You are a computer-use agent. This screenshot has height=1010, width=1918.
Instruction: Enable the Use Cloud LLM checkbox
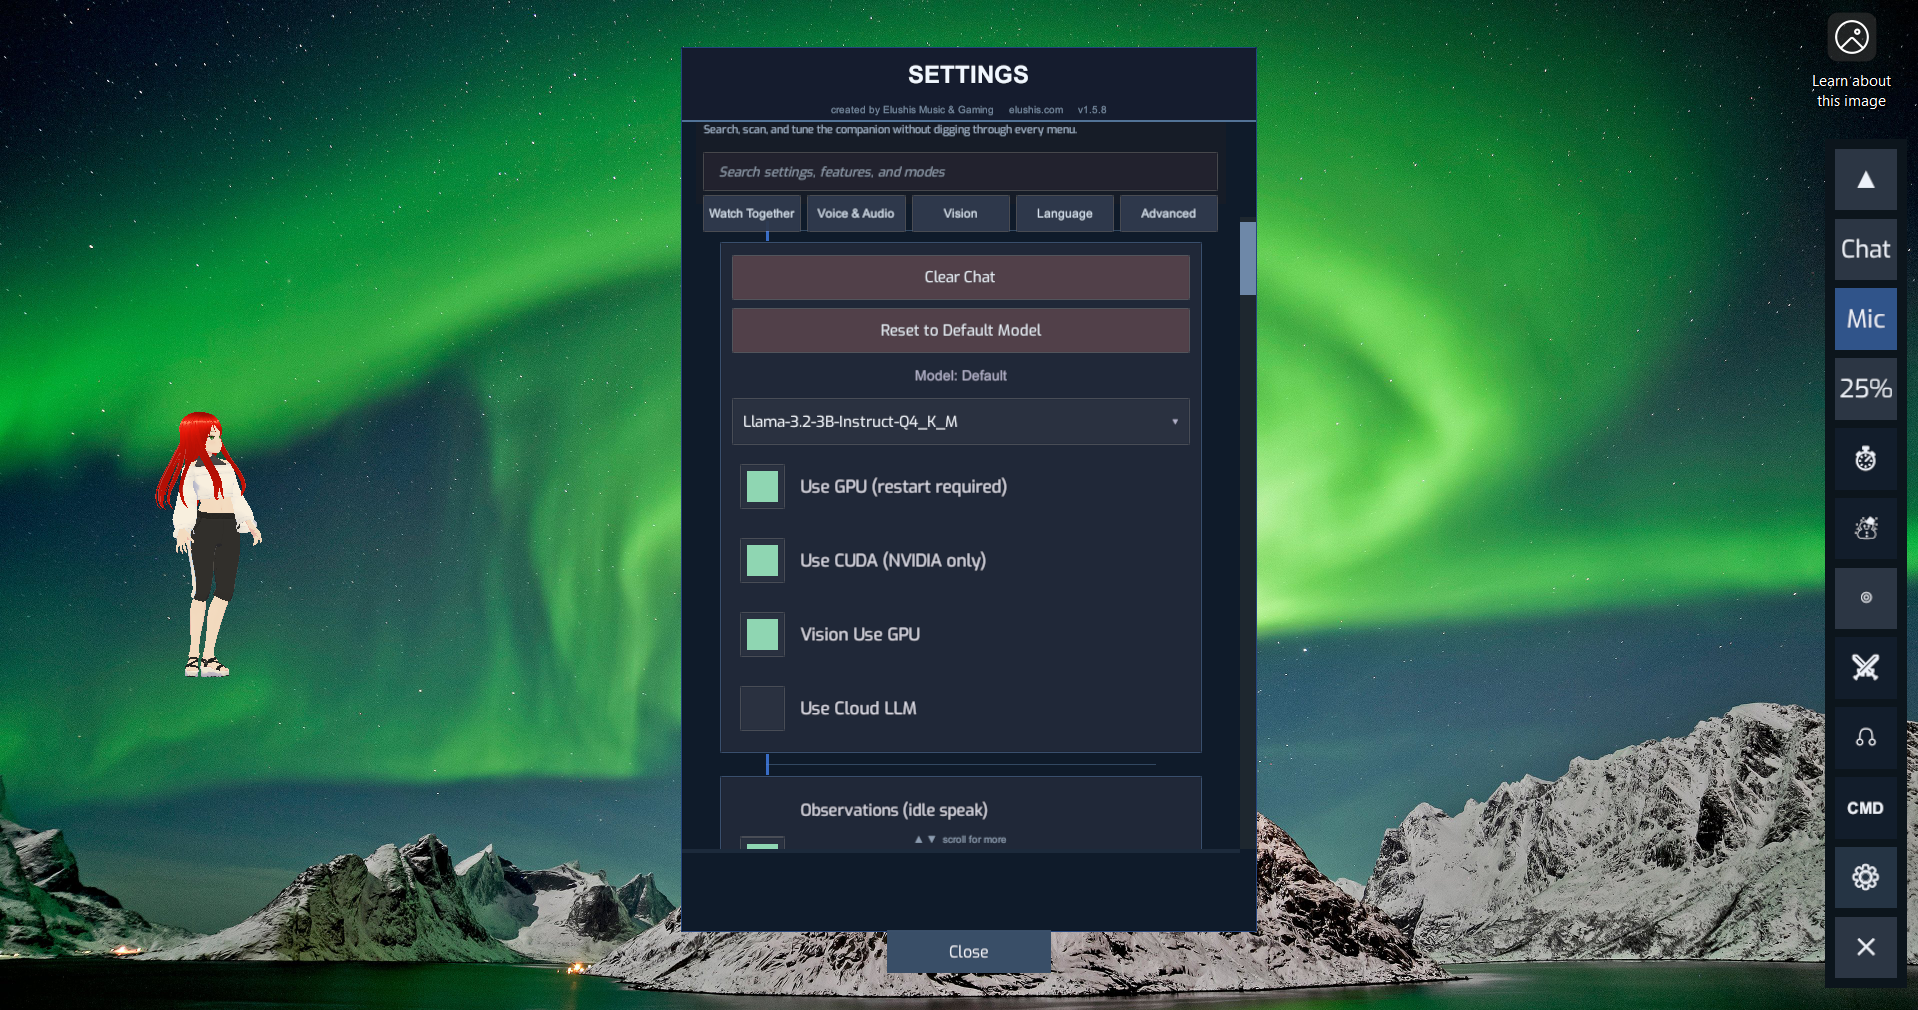coord(762,708)
